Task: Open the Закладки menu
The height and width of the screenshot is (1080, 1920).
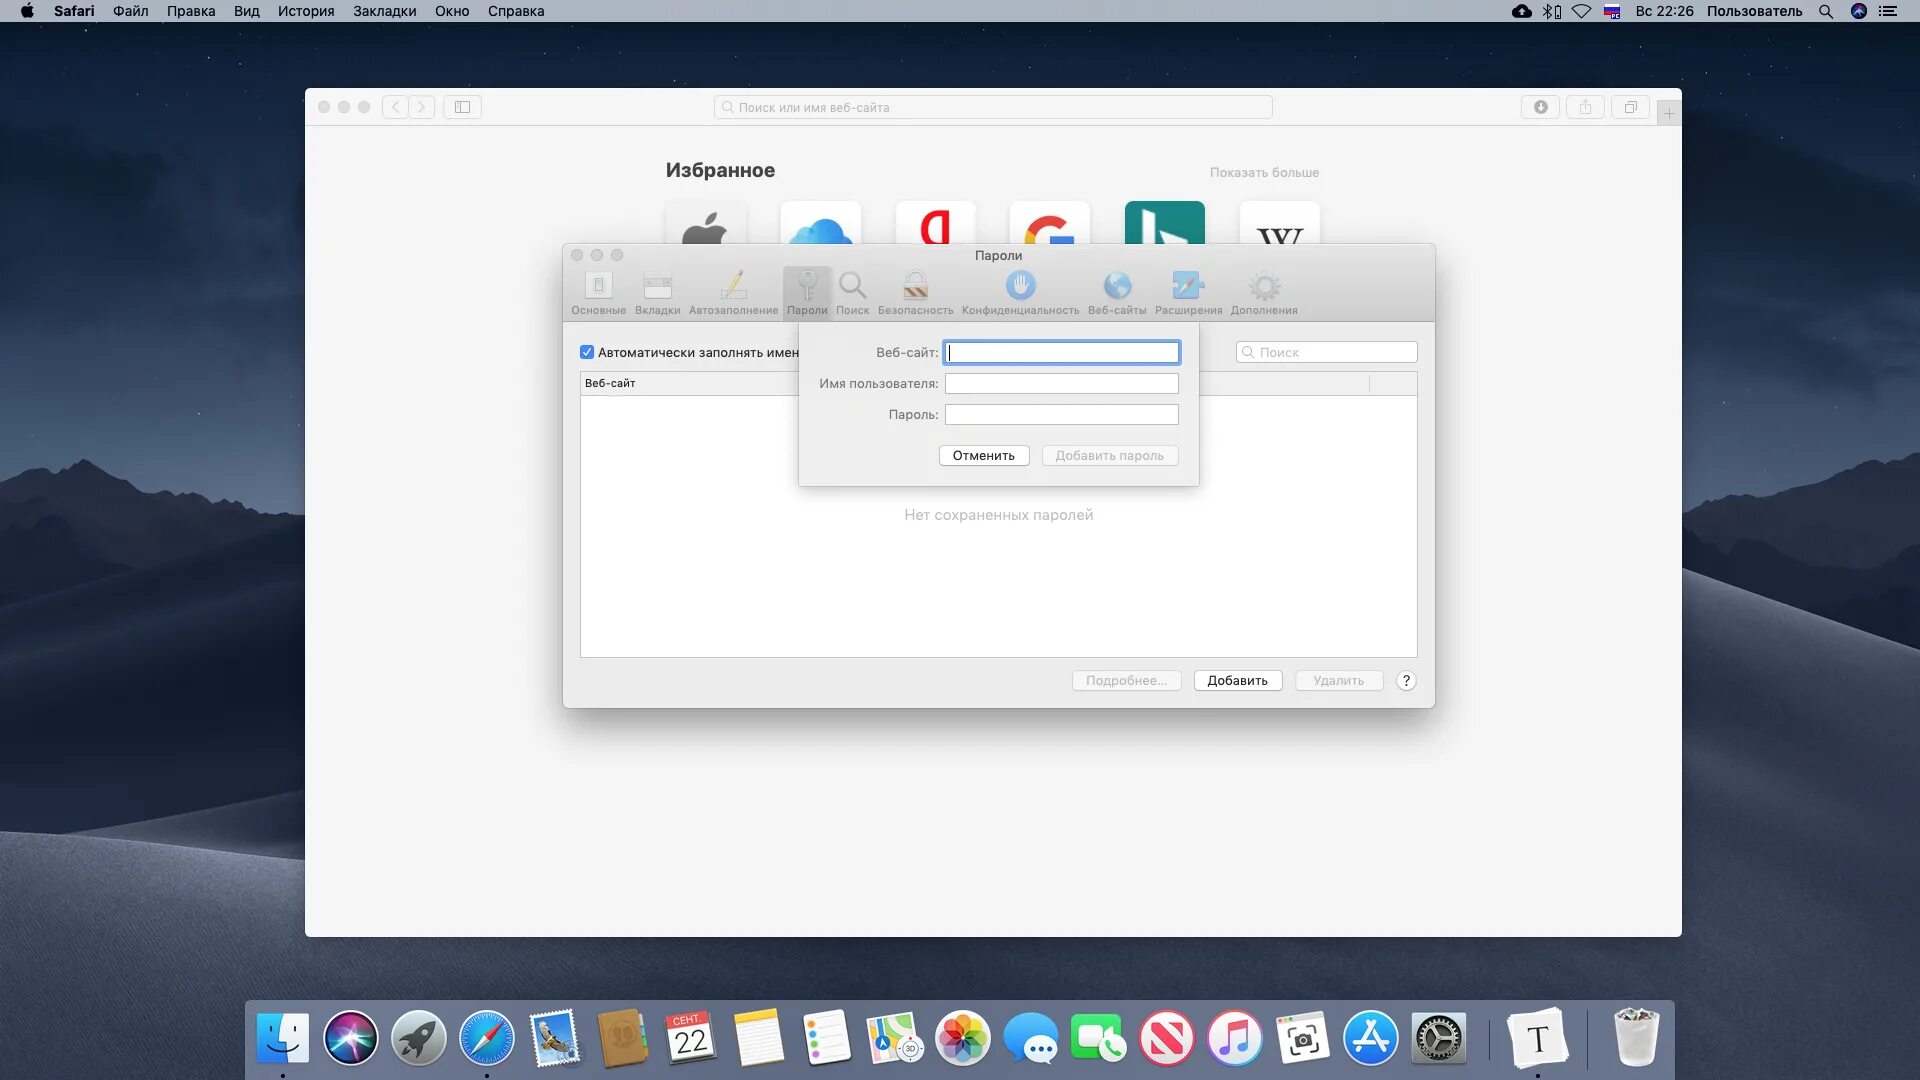Action: [x=384, y=11]
